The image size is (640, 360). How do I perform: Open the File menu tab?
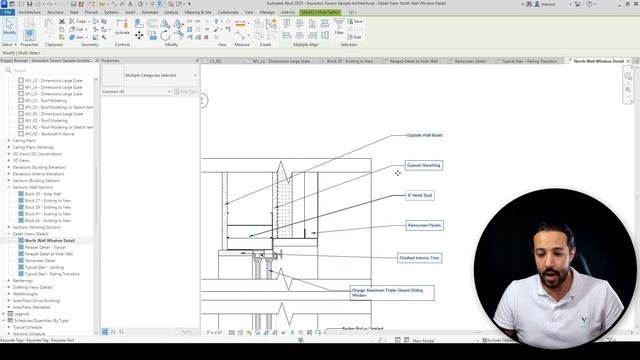(x=7, y=12)
